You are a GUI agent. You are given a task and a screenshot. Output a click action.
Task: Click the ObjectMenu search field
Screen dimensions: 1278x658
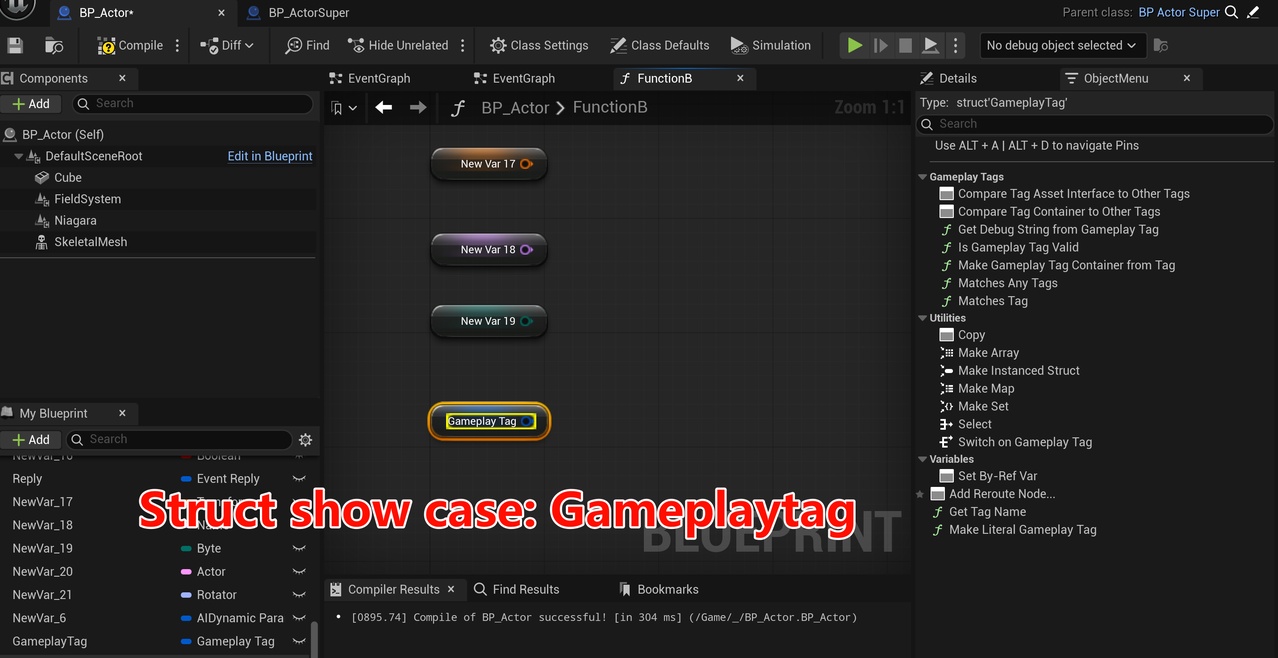coord(1095,124)
